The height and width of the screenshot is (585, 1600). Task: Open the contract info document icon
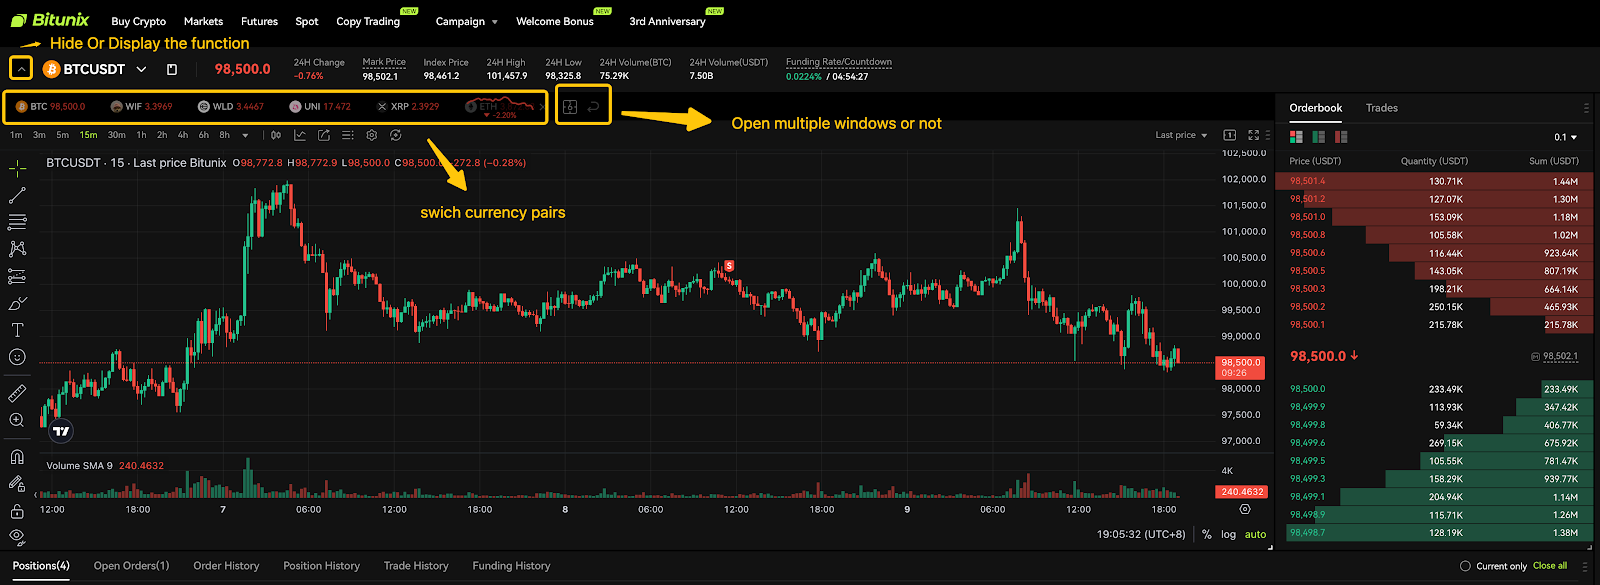coord(172,69)
